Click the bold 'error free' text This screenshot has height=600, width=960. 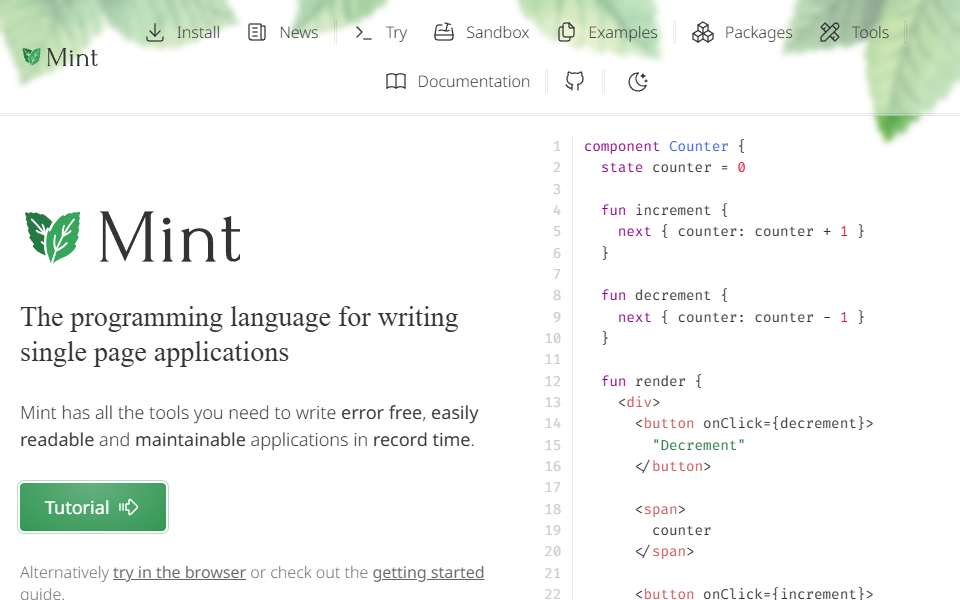381,413
